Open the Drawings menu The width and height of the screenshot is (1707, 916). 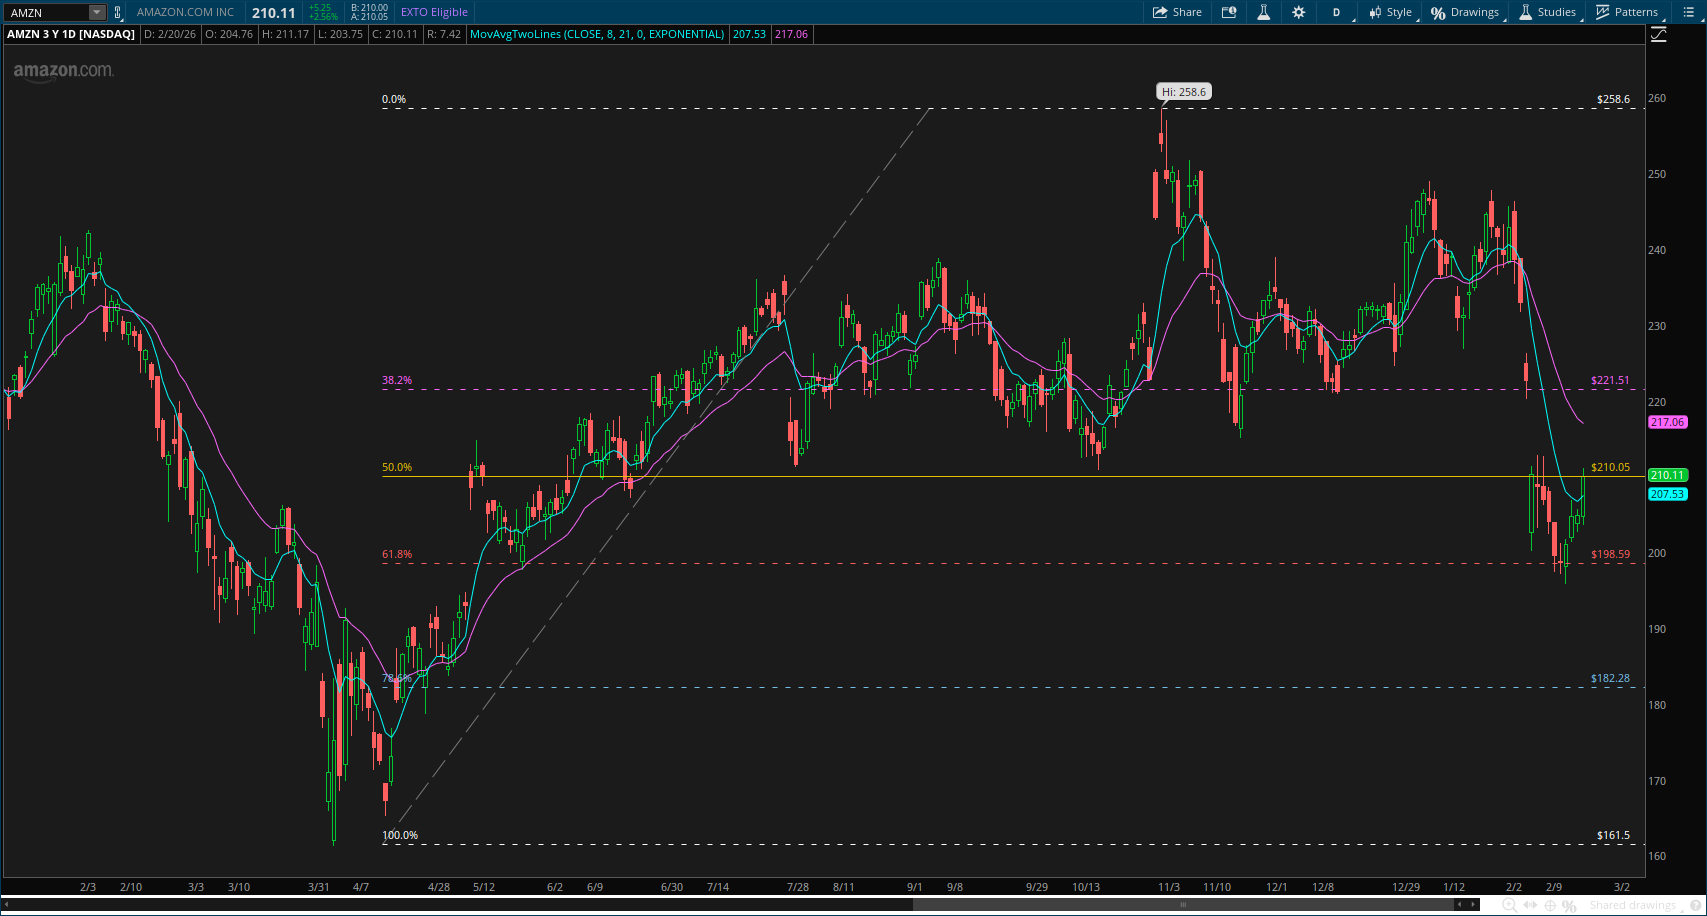1465,12
